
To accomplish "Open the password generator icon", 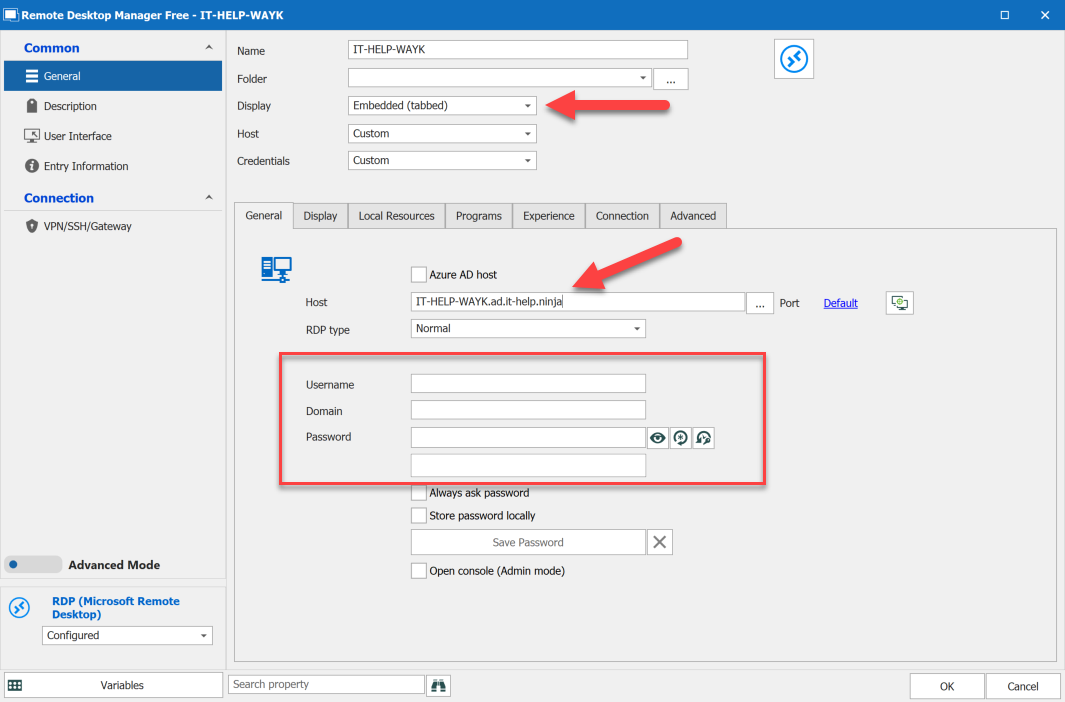I will point(681,438).
